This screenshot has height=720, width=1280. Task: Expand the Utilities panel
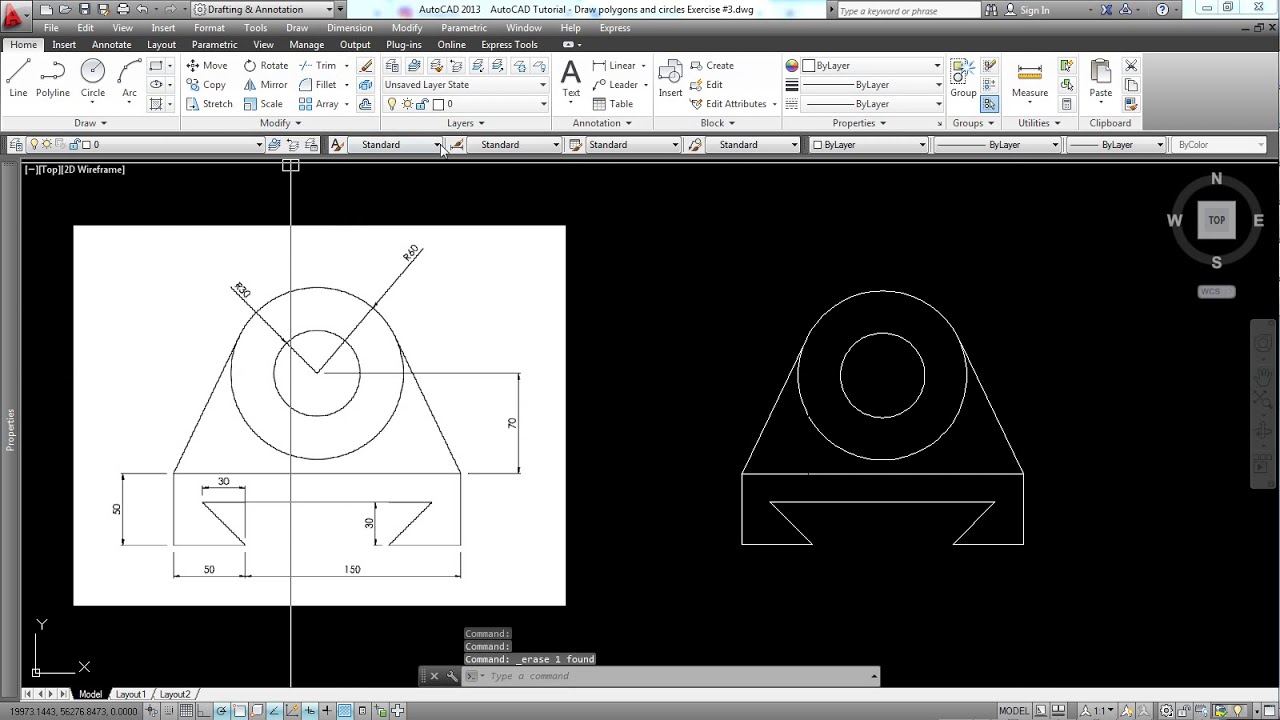pyautogui.click(x=1040, y=123)
